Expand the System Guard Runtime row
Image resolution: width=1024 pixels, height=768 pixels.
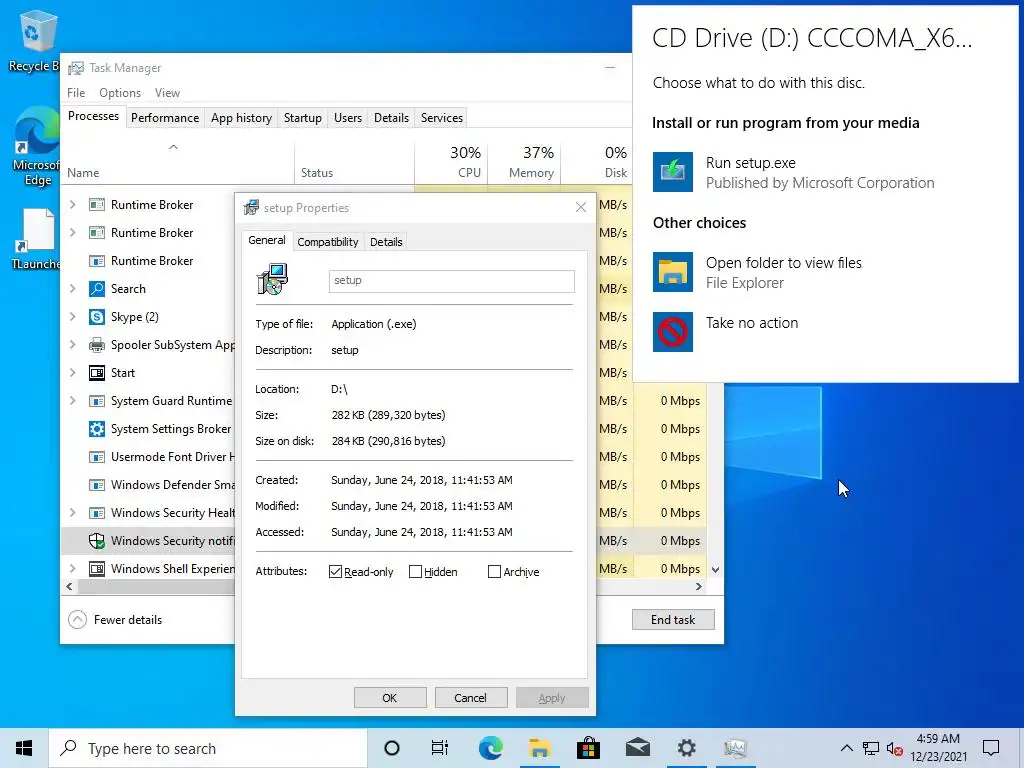[72, 401]
